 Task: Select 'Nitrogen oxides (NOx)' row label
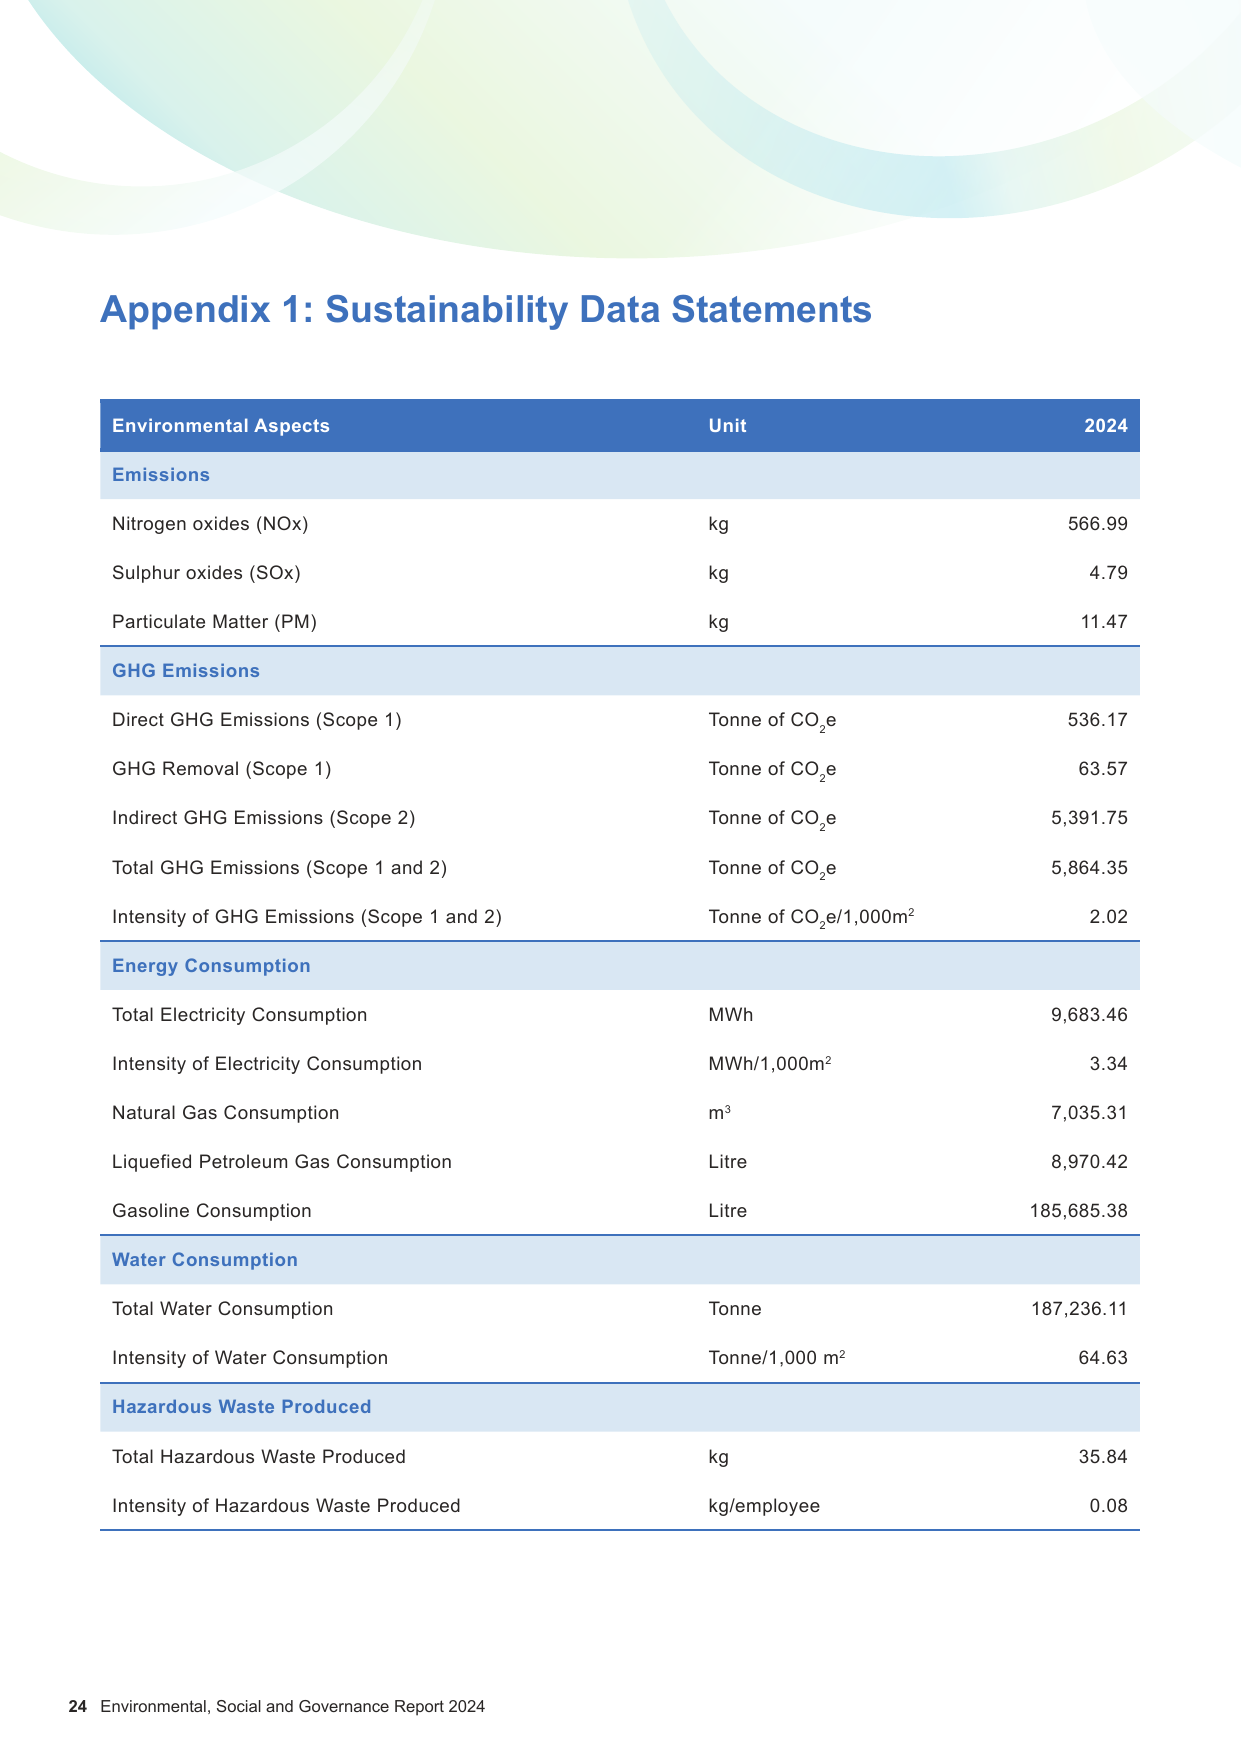[210, 524]
